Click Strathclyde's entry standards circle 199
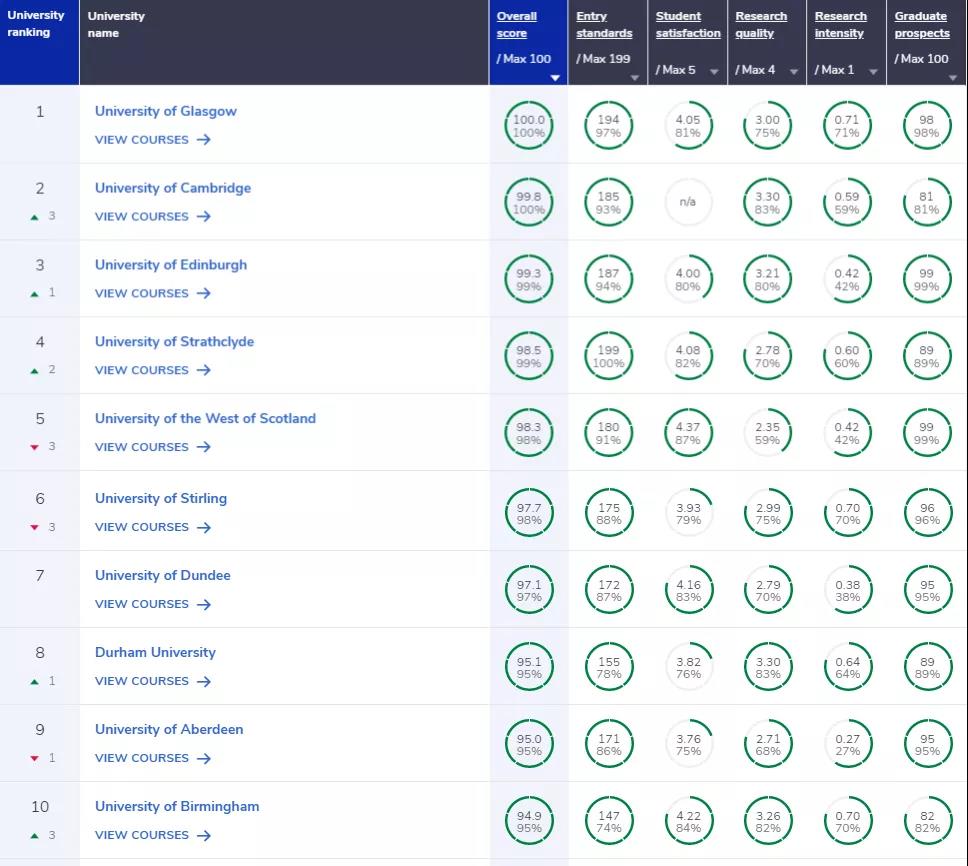This screenshot has width=968, height=866. click(608, 357)
